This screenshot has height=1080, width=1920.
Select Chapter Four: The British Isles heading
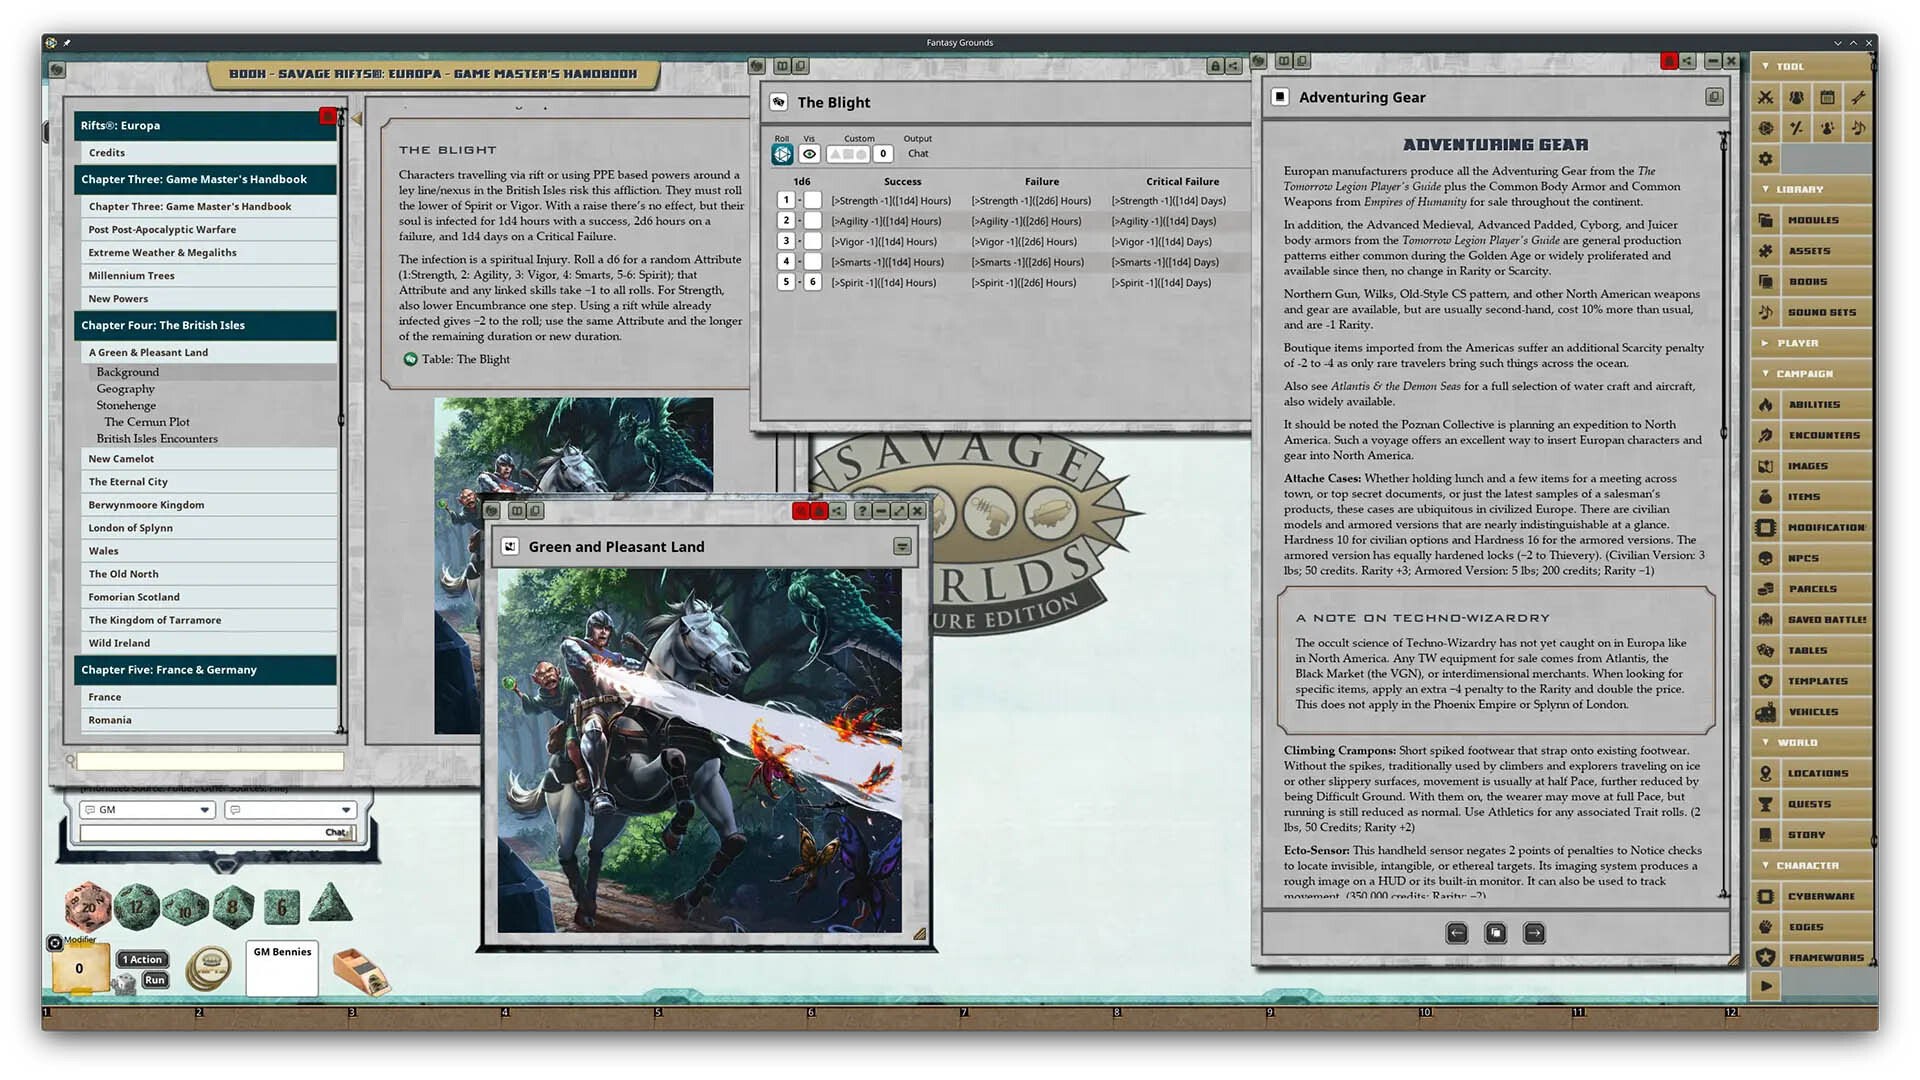point(205,326)
